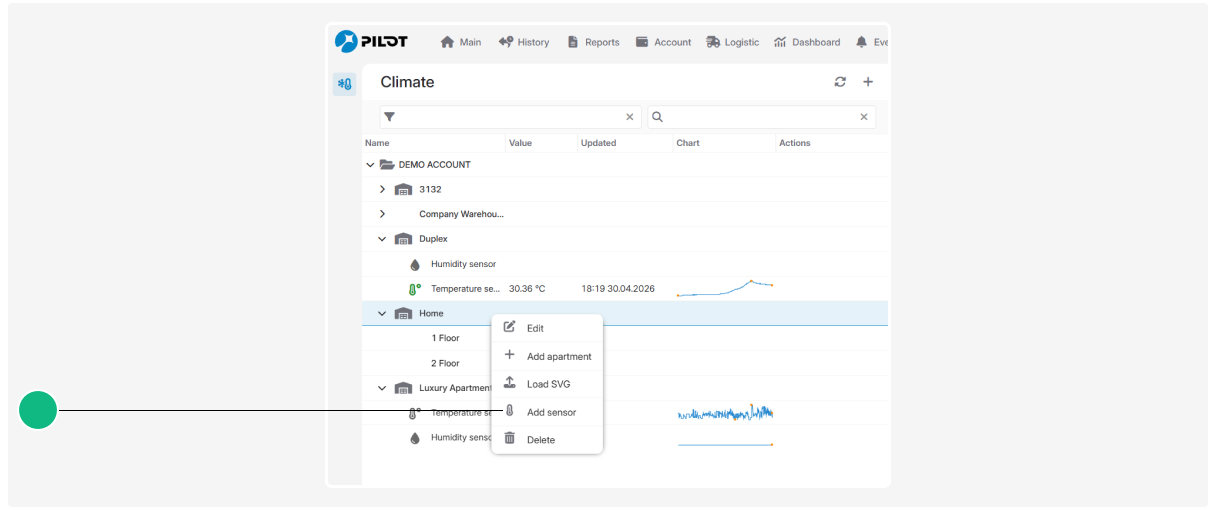Click Luxury Apartment humidity droplet icon
This screenshot has height=510, width=1211.
tap(415, 438)
